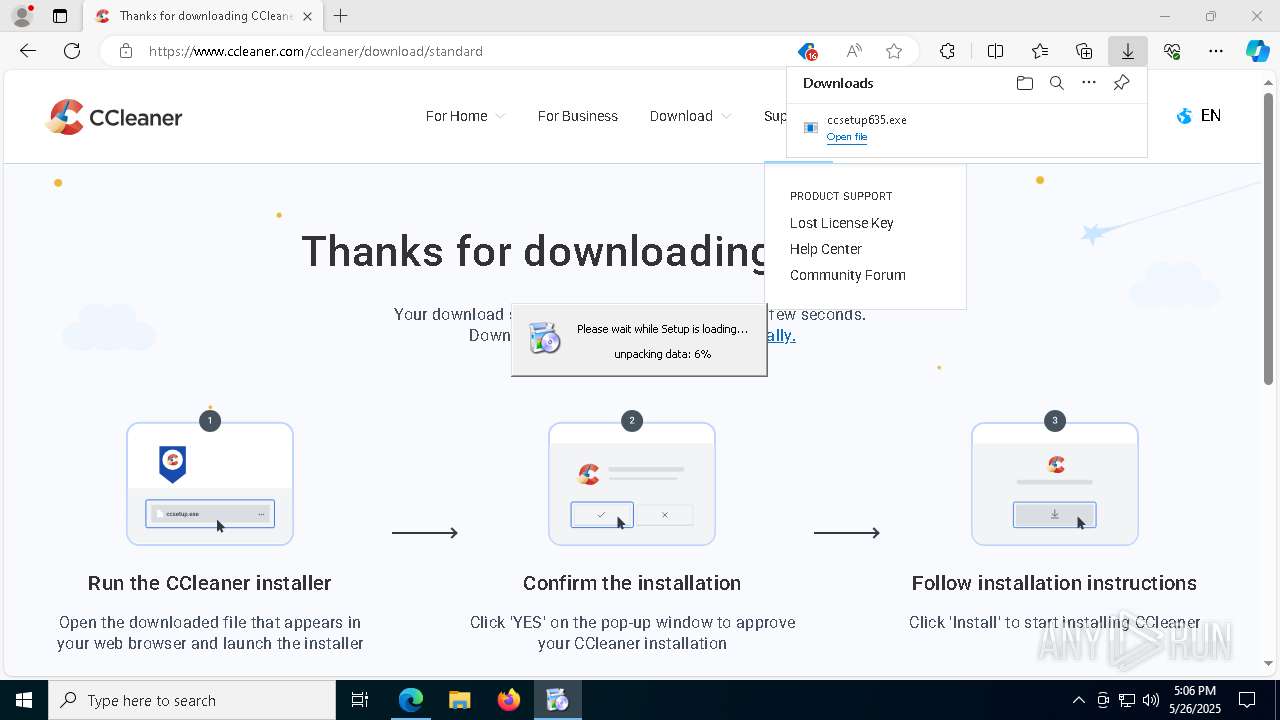Image resolution: width=1280 pixels, height=720 pixels.
Task: Click the address bar URL
Action: (316, 51)
